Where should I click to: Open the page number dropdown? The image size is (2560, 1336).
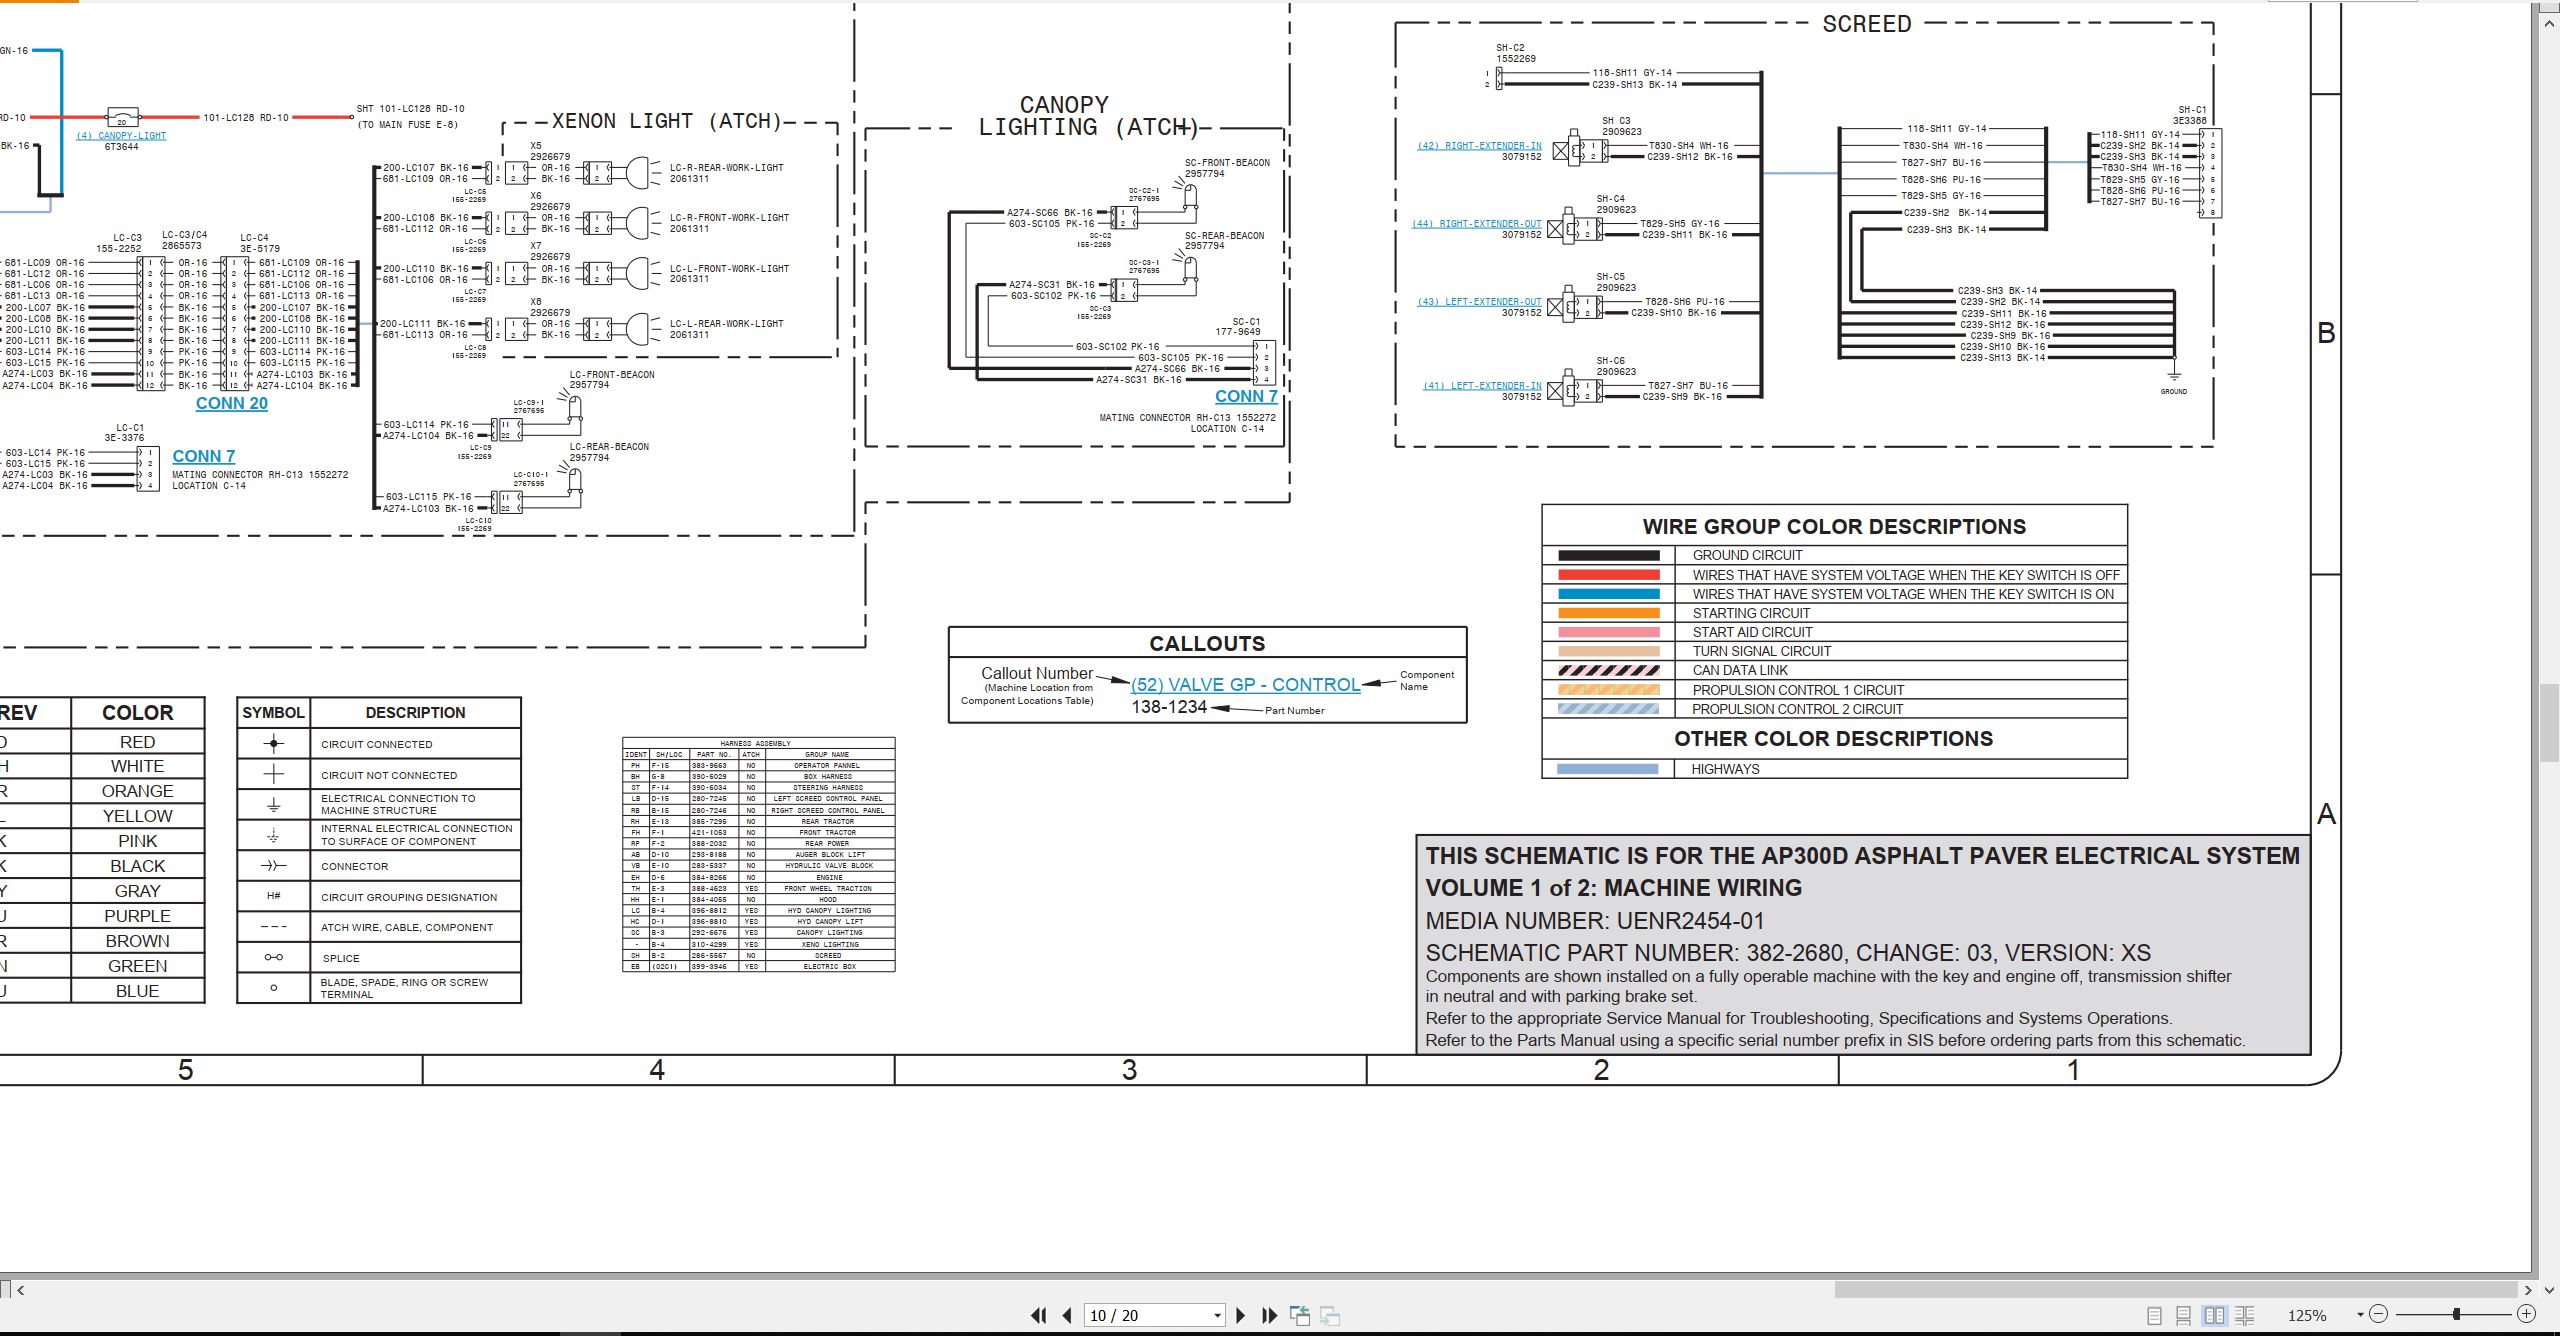1217,1316
